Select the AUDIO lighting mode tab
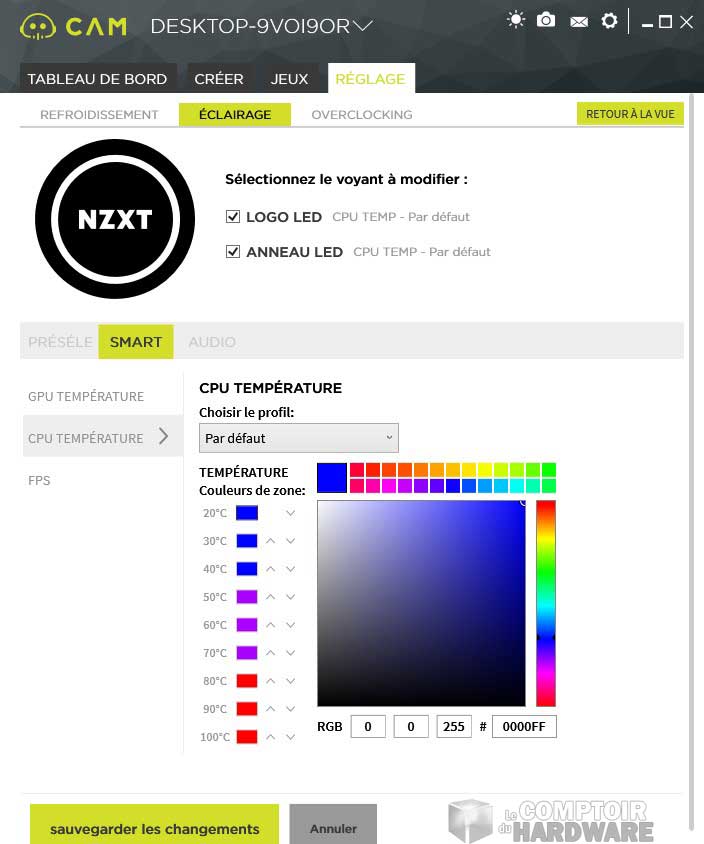This screenshot has width=704, height=844. tap(212, 342)
